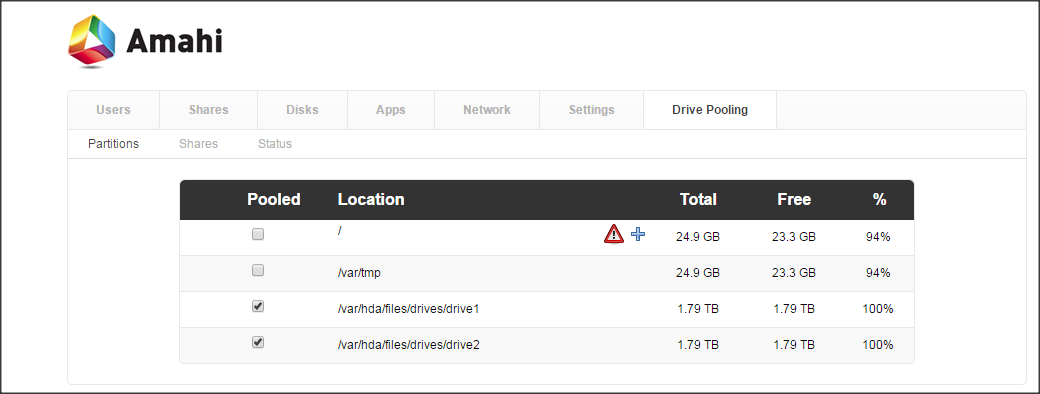Uncheck pooling for drive2
Viewport: 1040px width, 394px height.
tap(258, 342)
